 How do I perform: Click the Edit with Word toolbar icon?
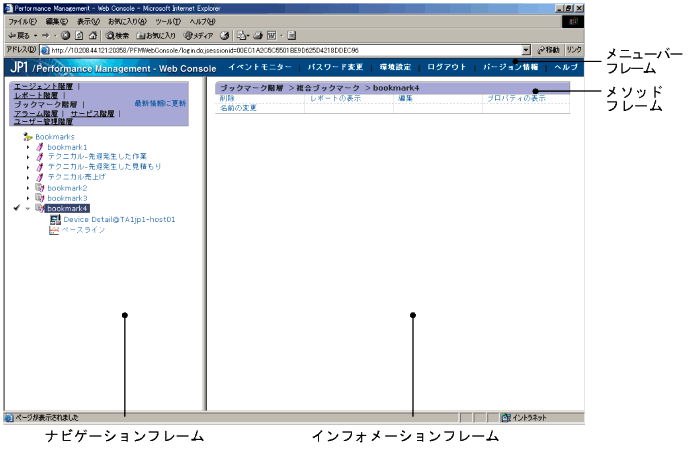(272, 36)
